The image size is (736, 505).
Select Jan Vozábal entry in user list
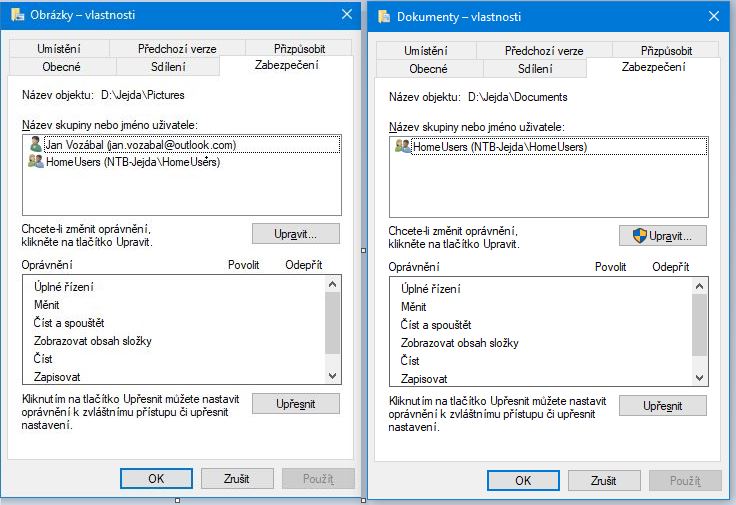140,145
